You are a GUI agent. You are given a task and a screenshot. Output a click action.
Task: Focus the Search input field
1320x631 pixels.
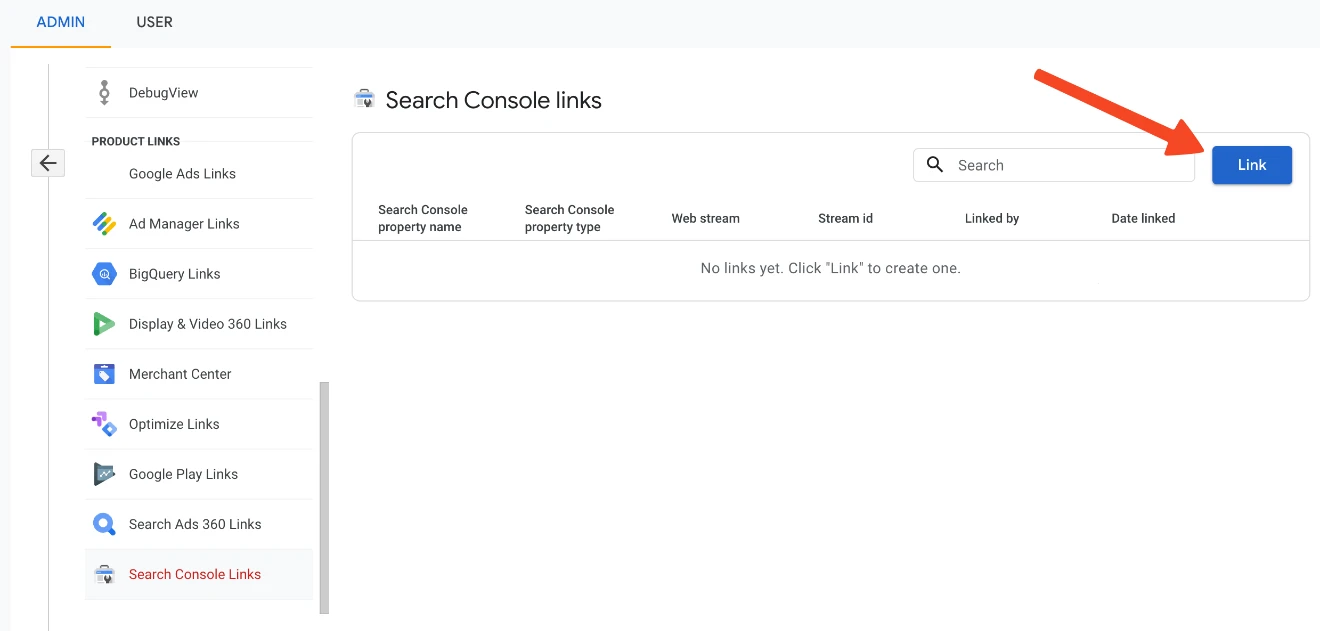(1054, 165)
